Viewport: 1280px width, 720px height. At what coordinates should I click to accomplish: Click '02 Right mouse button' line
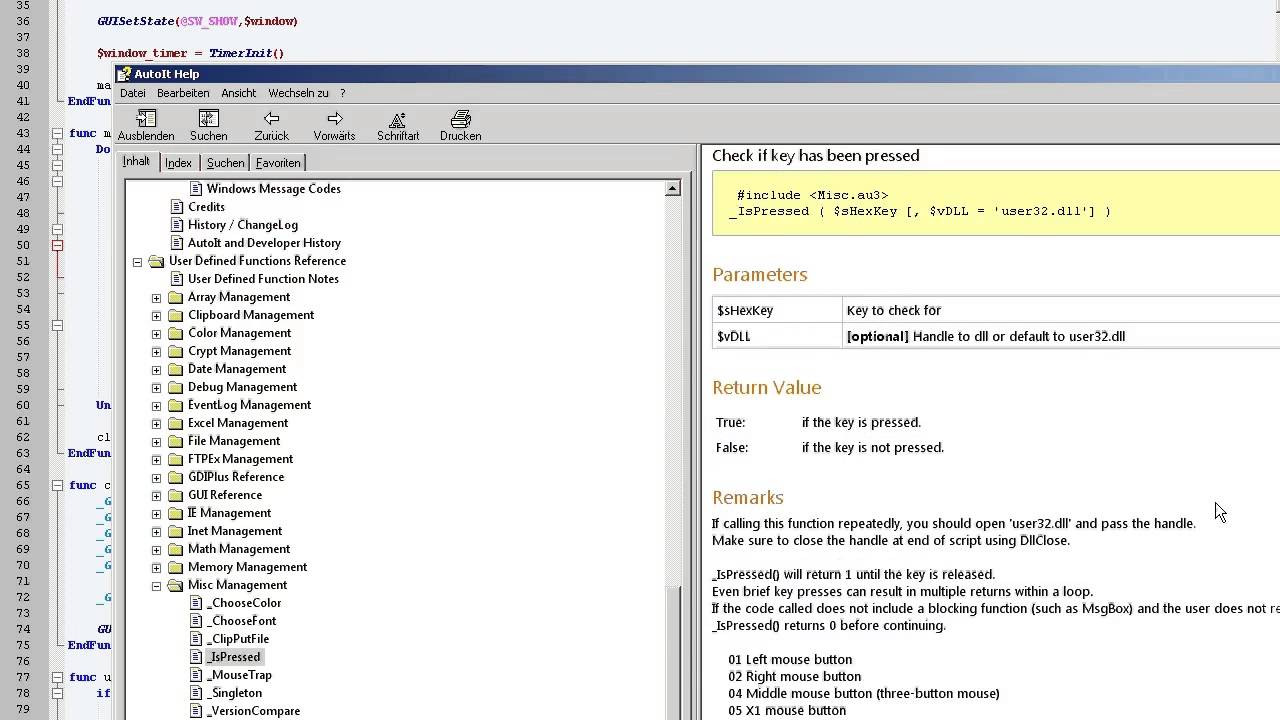click(794, 676)
